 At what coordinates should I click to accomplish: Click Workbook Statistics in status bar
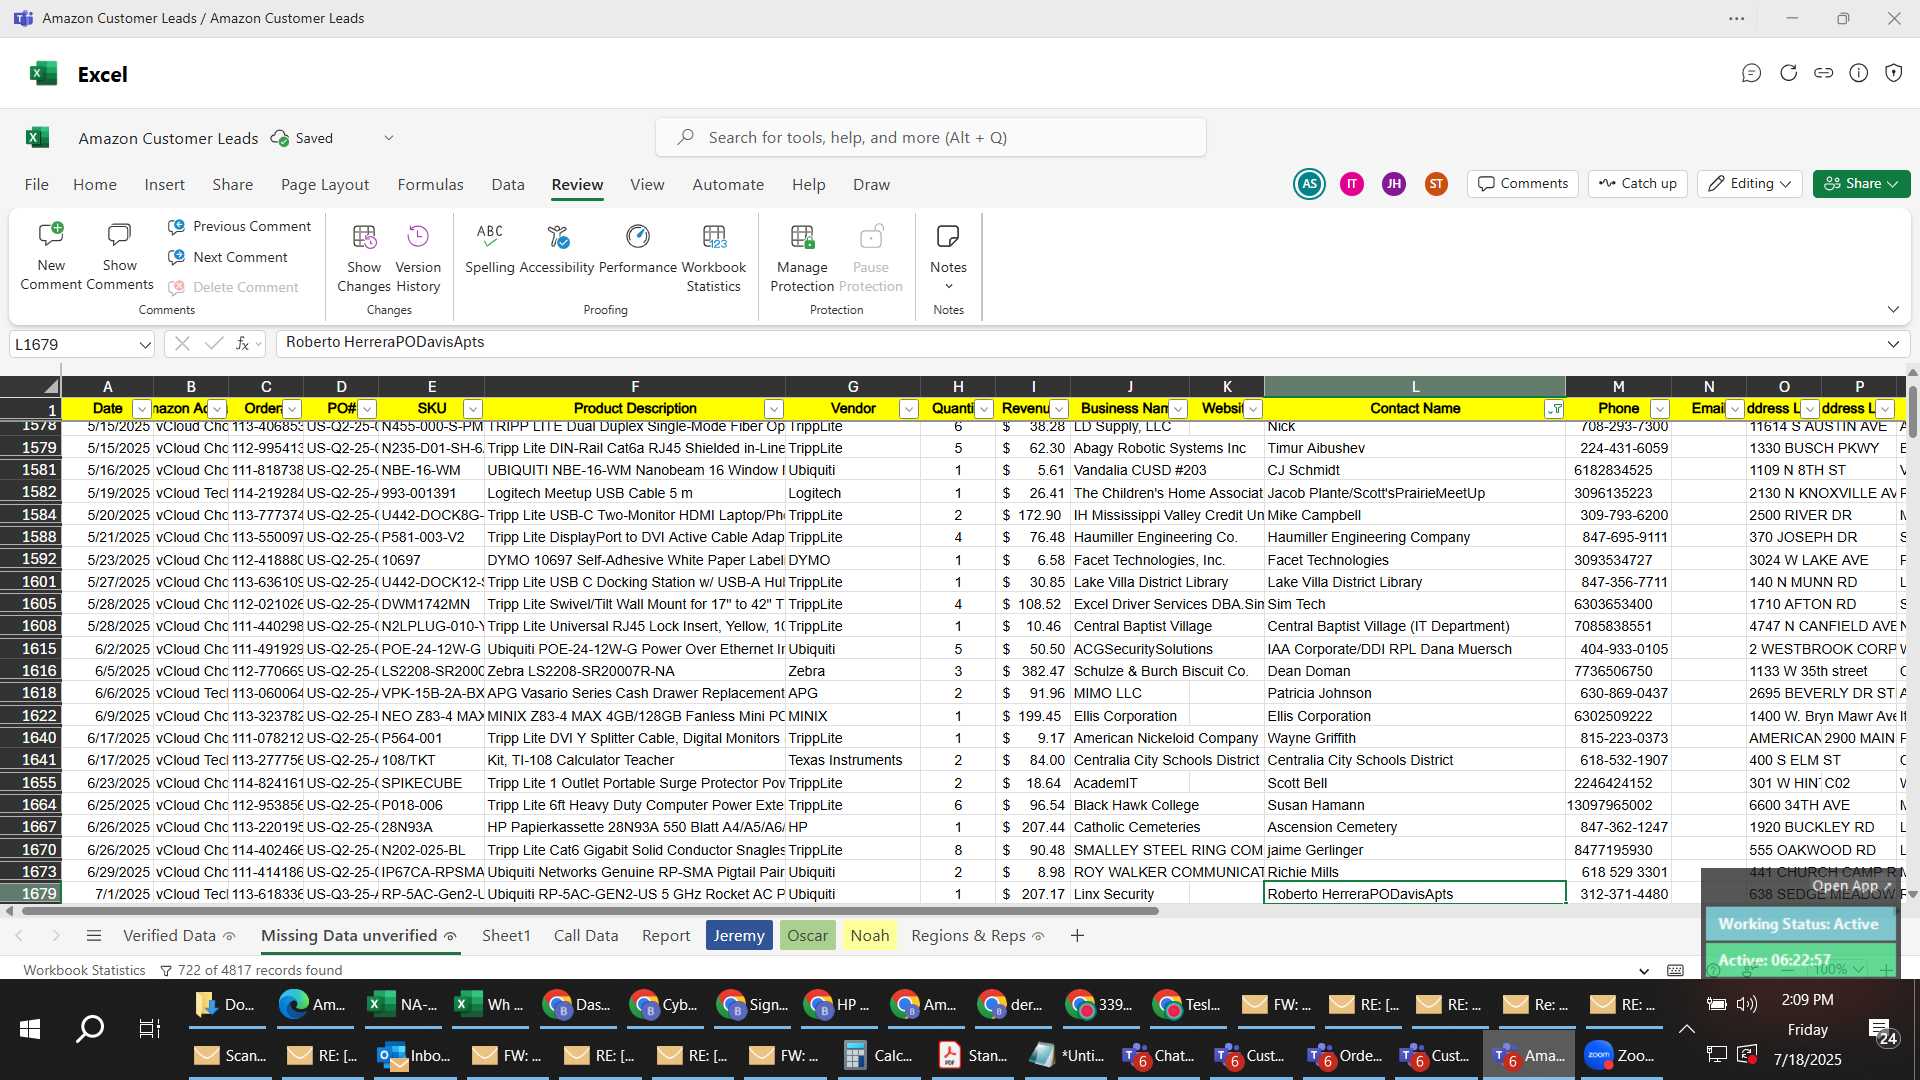click(85, 970)
